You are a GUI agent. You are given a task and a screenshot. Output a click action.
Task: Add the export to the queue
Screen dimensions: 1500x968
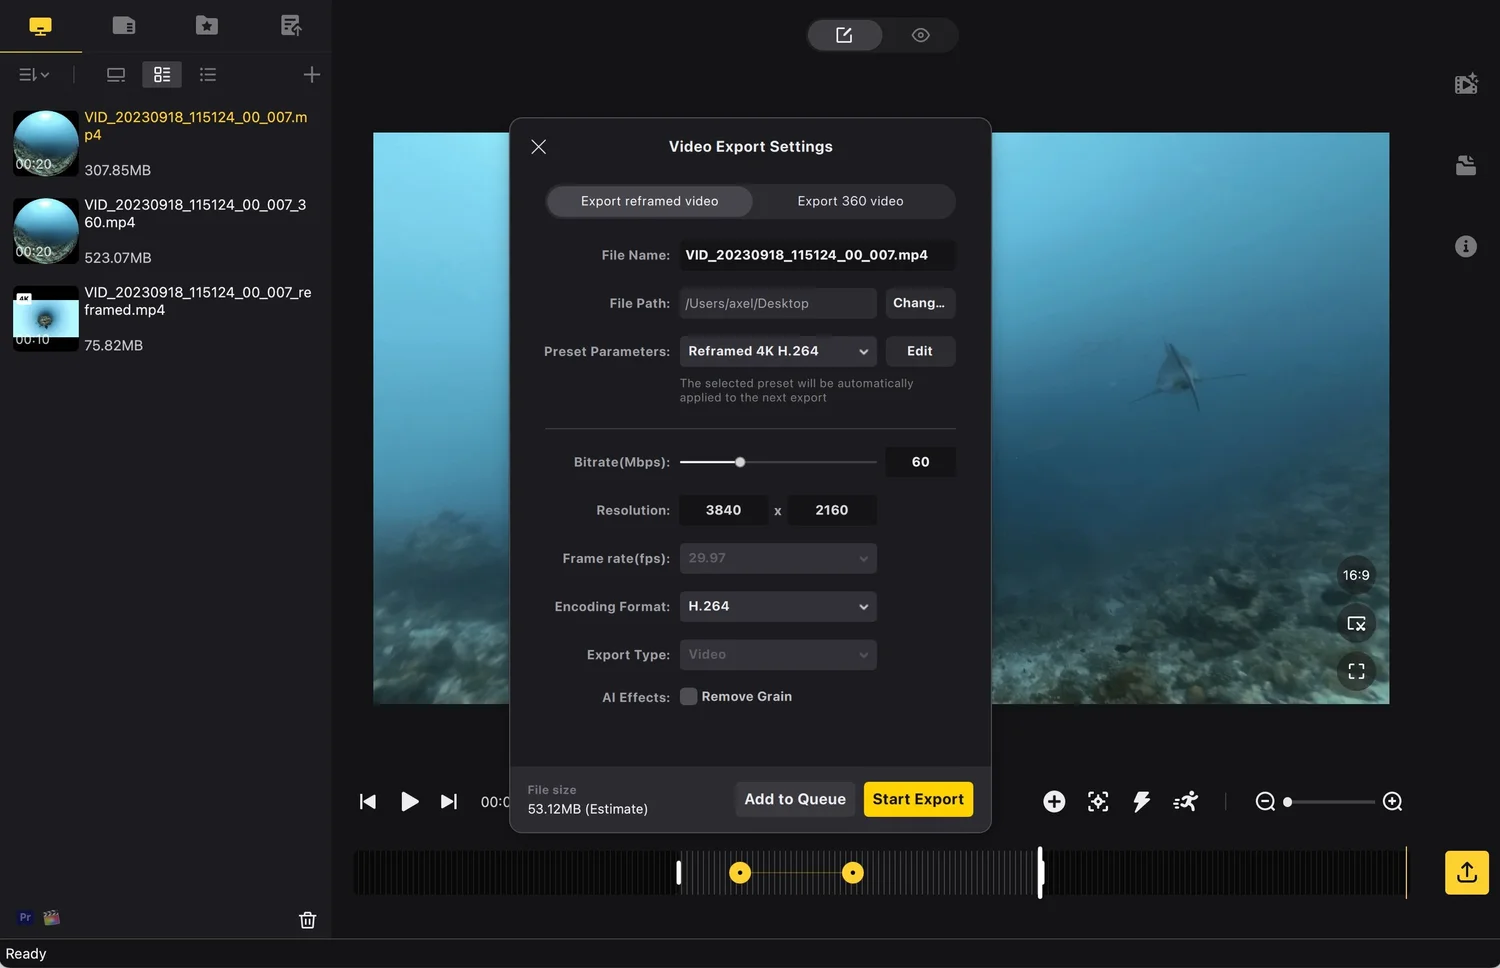[795, 799]
